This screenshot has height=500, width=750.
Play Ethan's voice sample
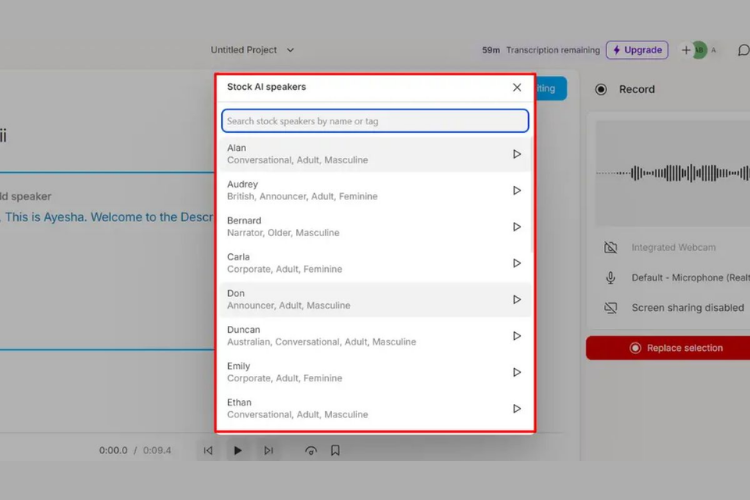pos(517,409)
